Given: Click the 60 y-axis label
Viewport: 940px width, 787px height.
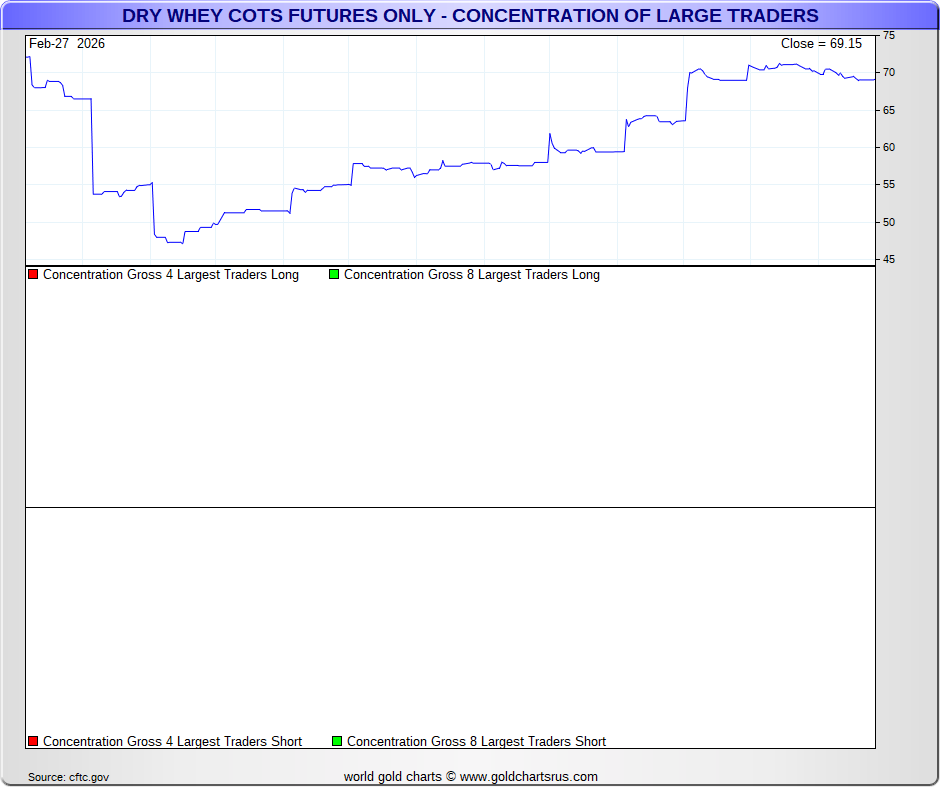Looking at the screenshot, I should pos(888,147).
